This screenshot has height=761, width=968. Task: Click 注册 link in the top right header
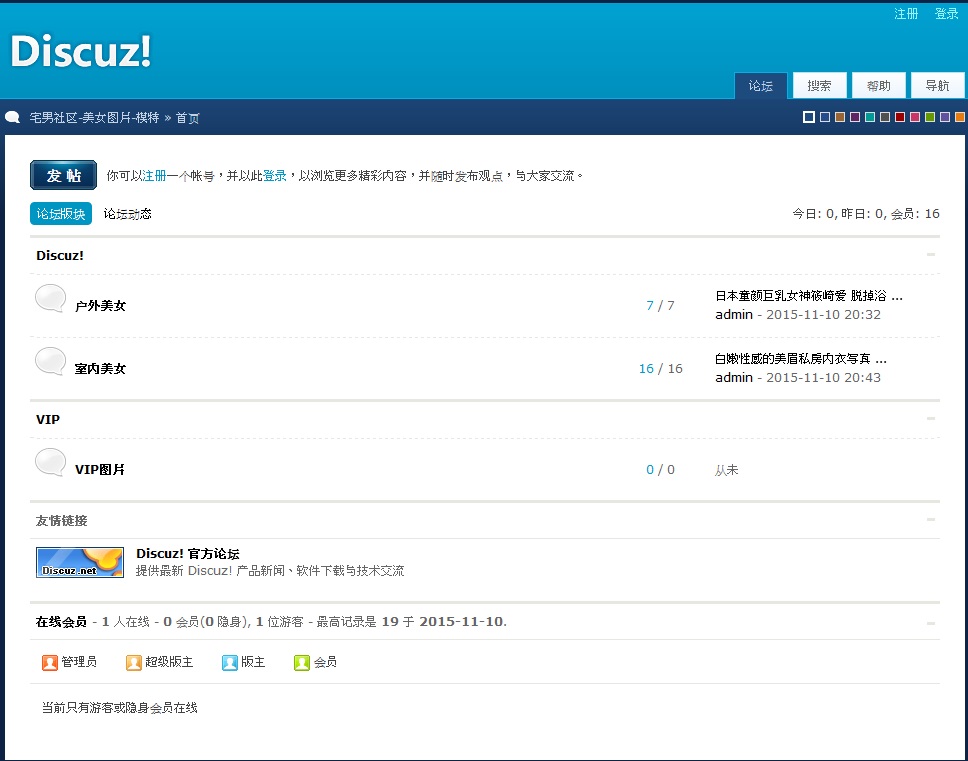click(x=906, y=14)
